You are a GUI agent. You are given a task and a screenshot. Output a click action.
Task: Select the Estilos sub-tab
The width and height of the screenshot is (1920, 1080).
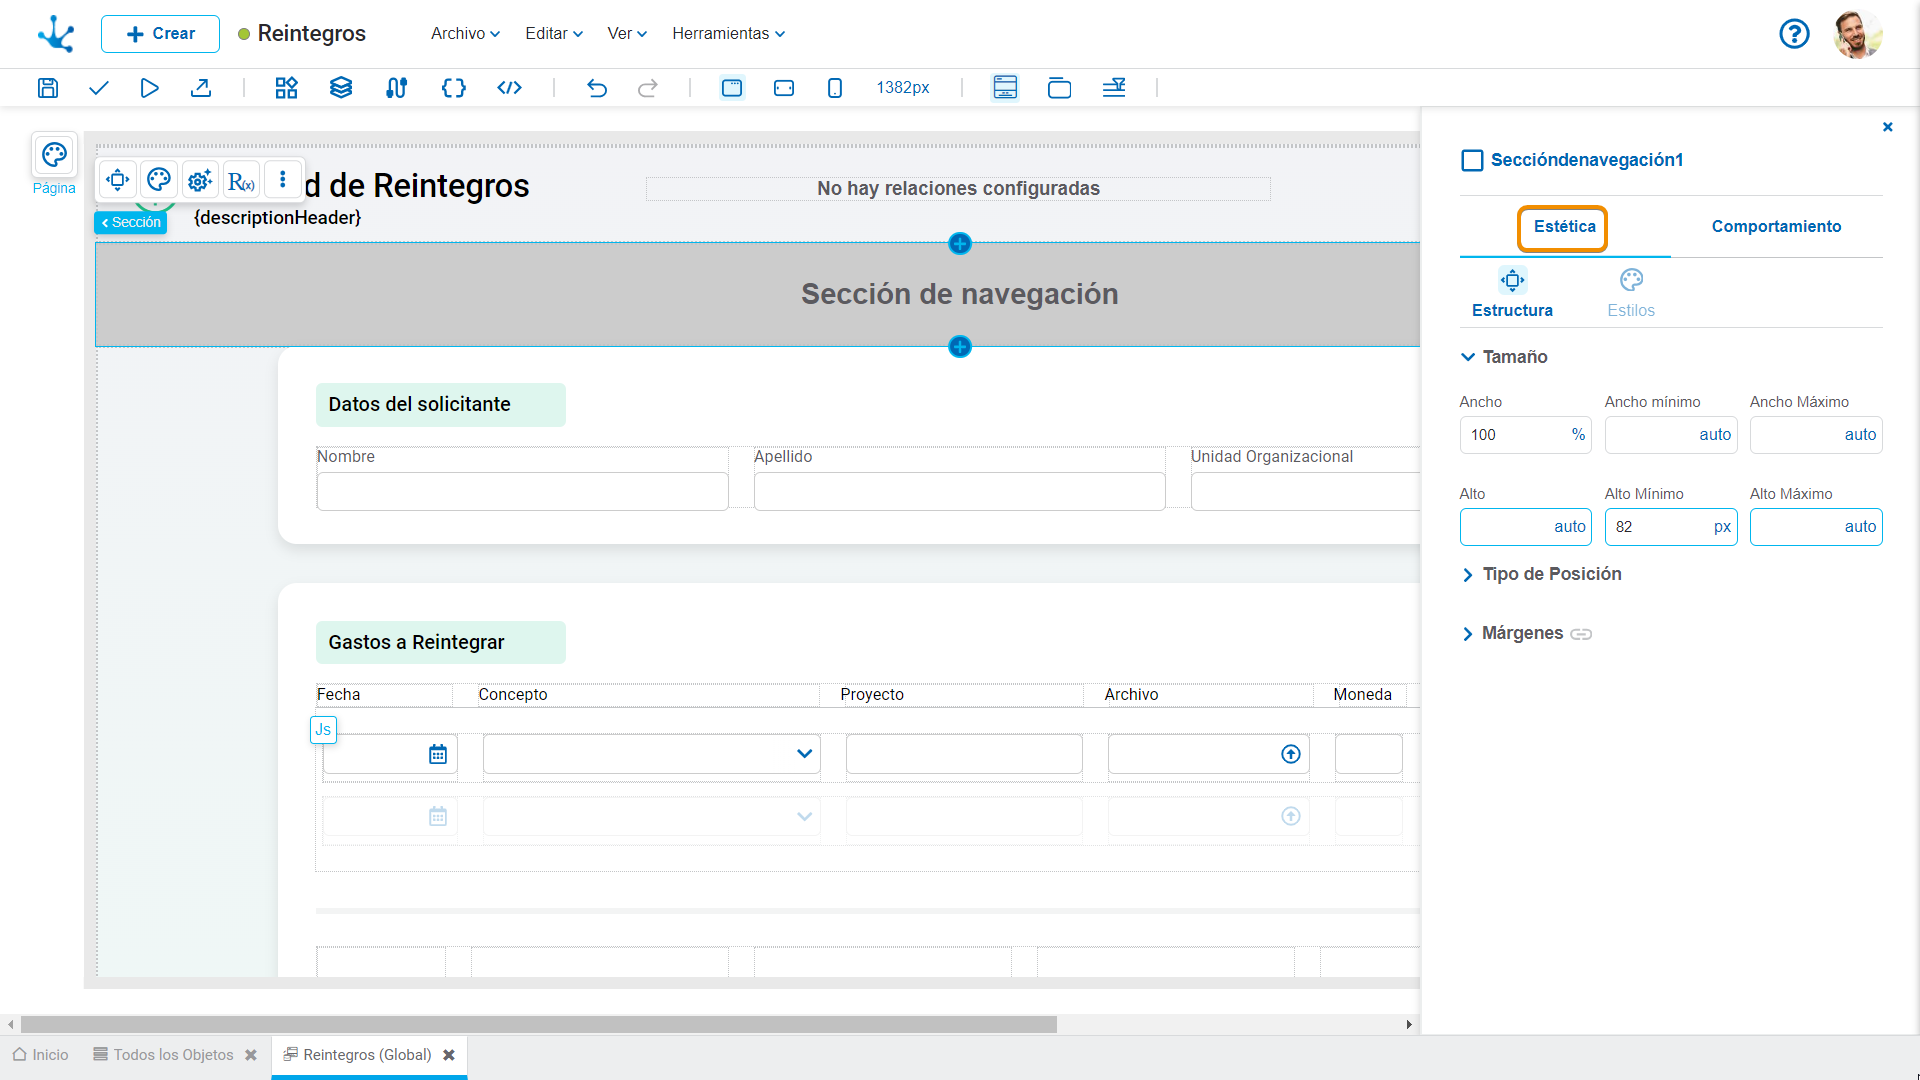click(x=1631, y=294)
